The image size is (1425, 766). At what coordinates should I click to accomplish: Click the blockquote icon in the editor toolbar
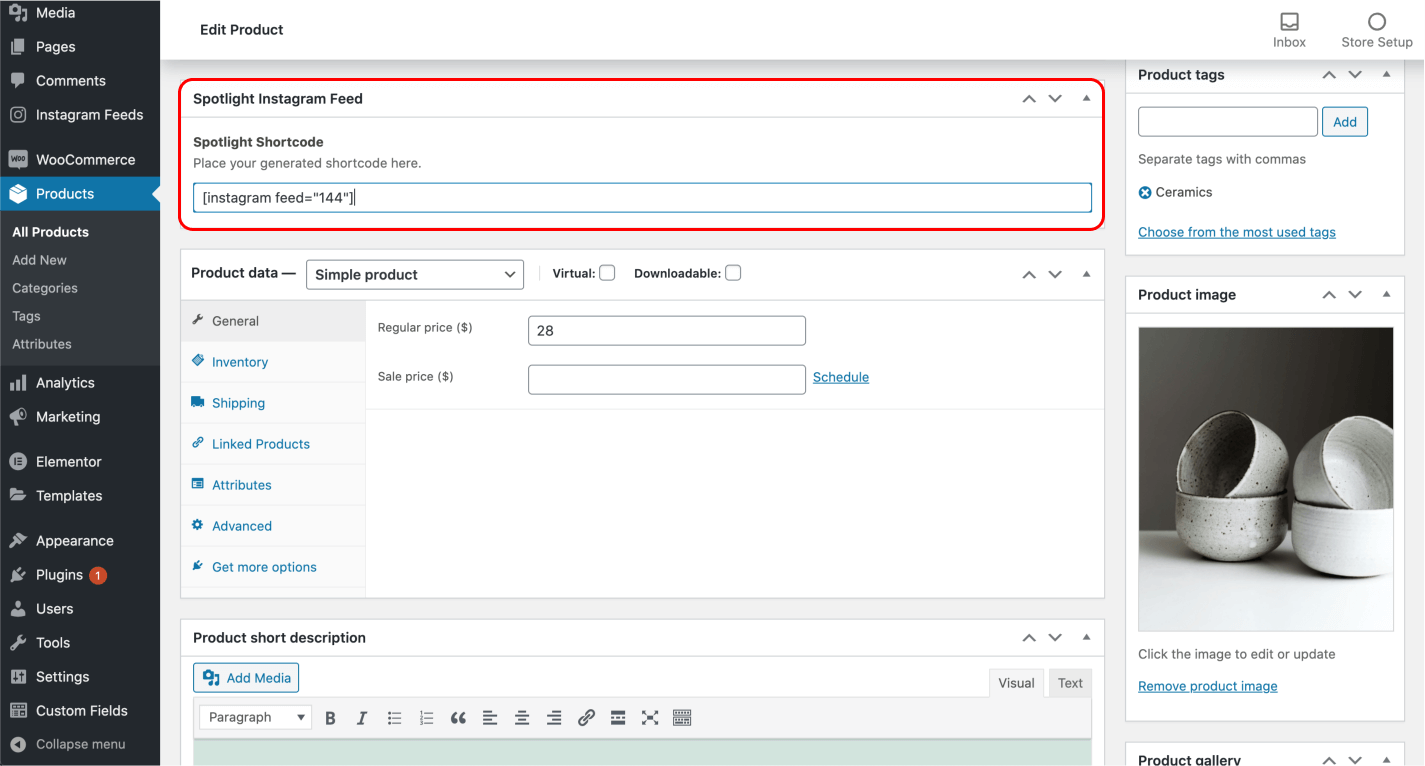[458, 718]
